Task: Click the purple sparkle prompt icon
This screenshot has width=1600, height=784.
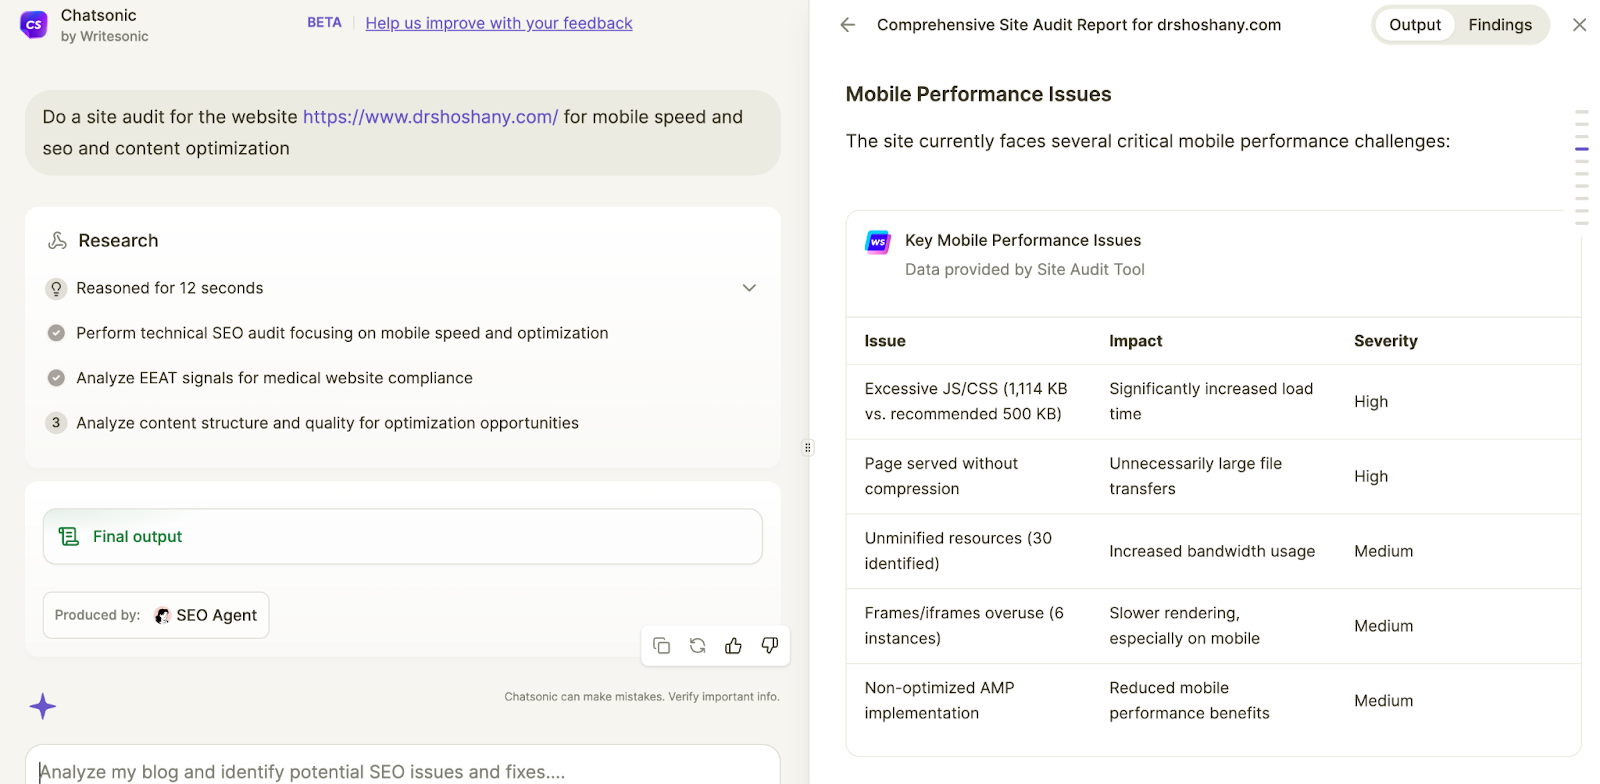Action: [43, 707]
